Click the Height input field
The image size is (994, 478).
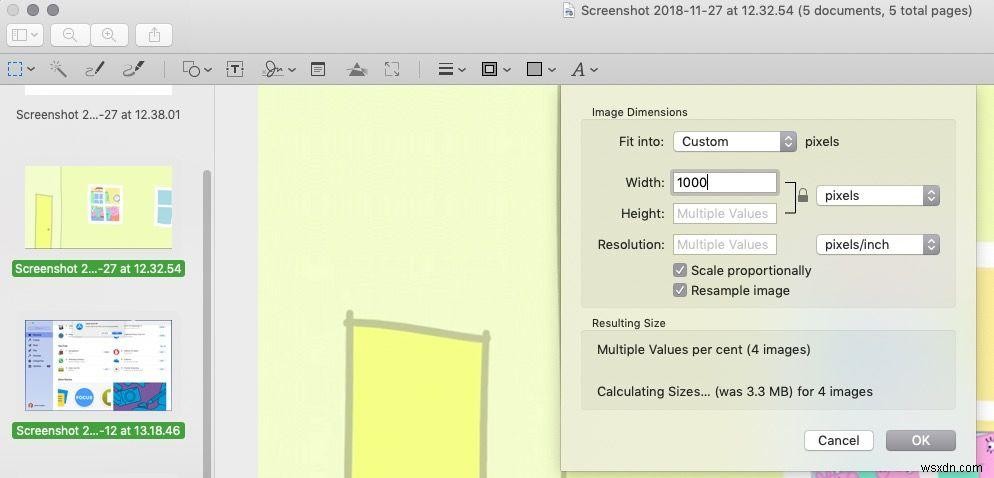pyautogui.click(x=725, y=214)
